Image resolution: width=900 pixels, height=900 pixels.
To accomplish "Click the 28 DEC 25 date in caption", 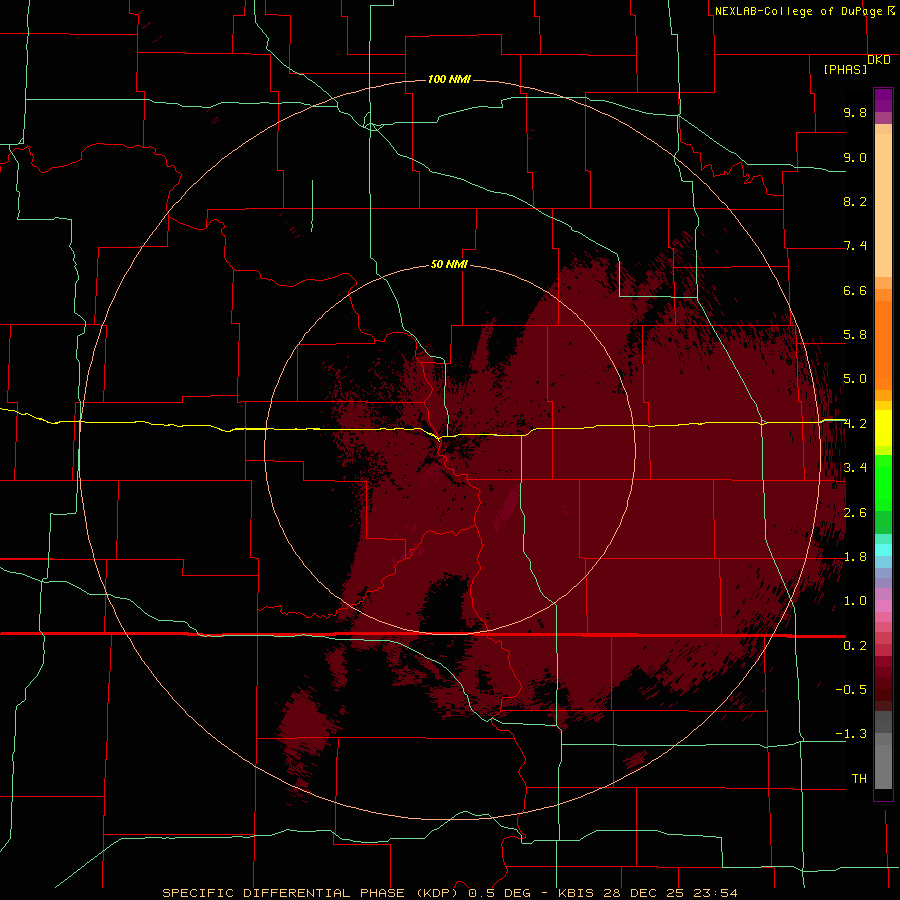I will coord(643,893).
